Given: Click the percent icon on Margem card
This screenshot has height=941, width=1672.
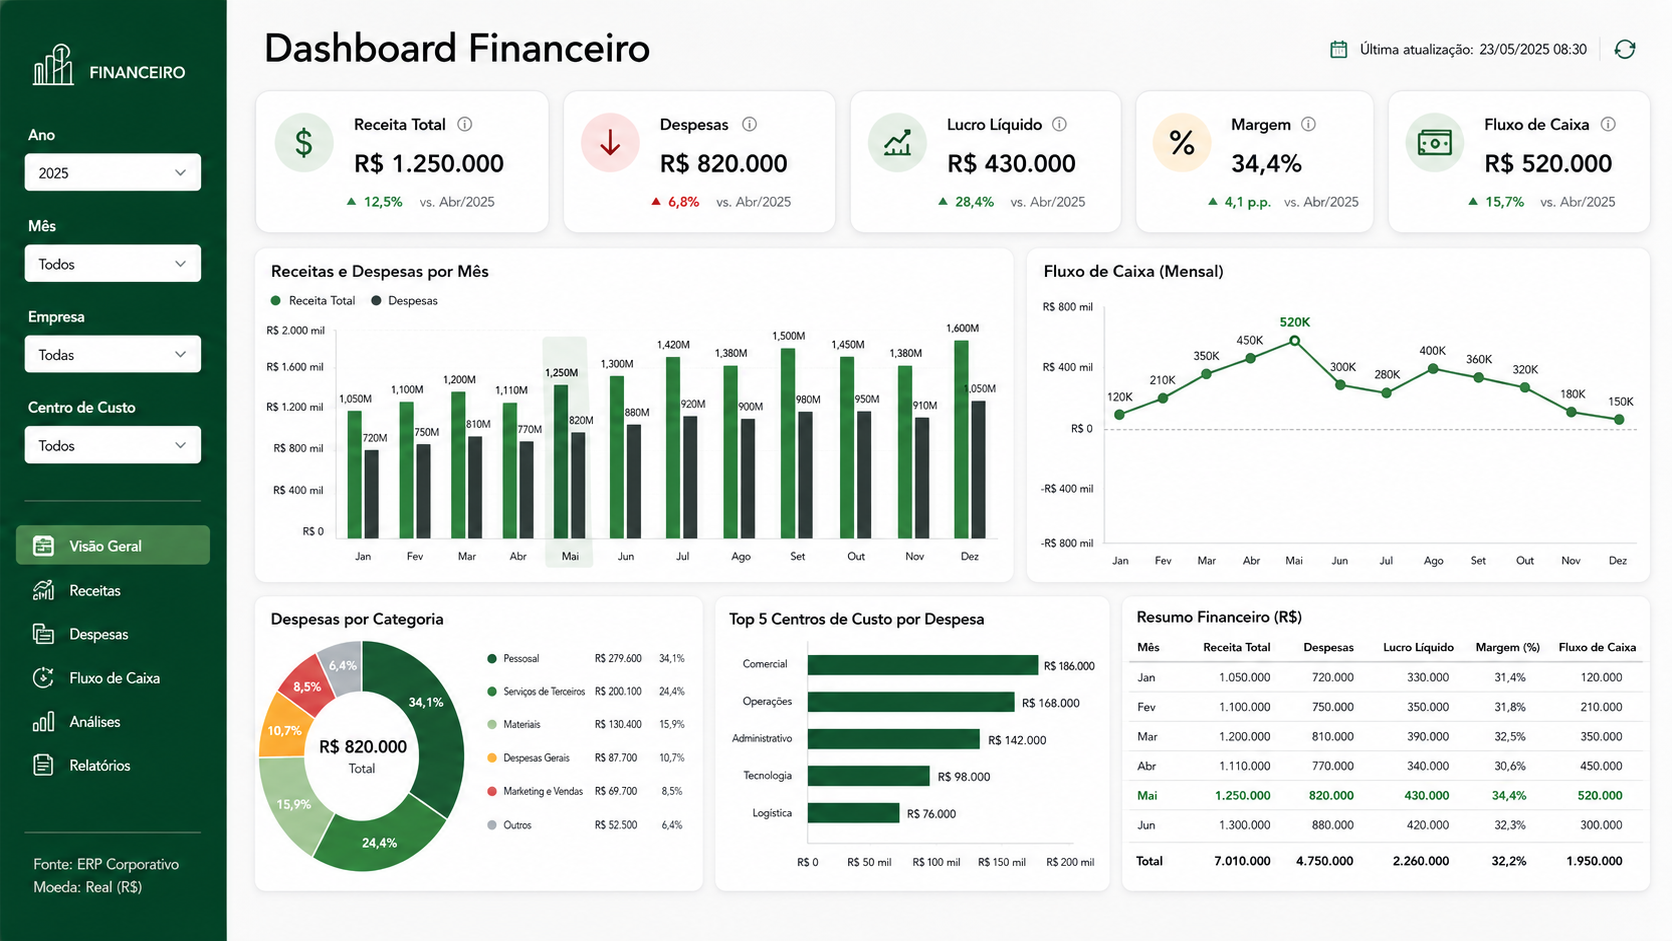Looking at the screenshot, I should [x=1182, y=143].
